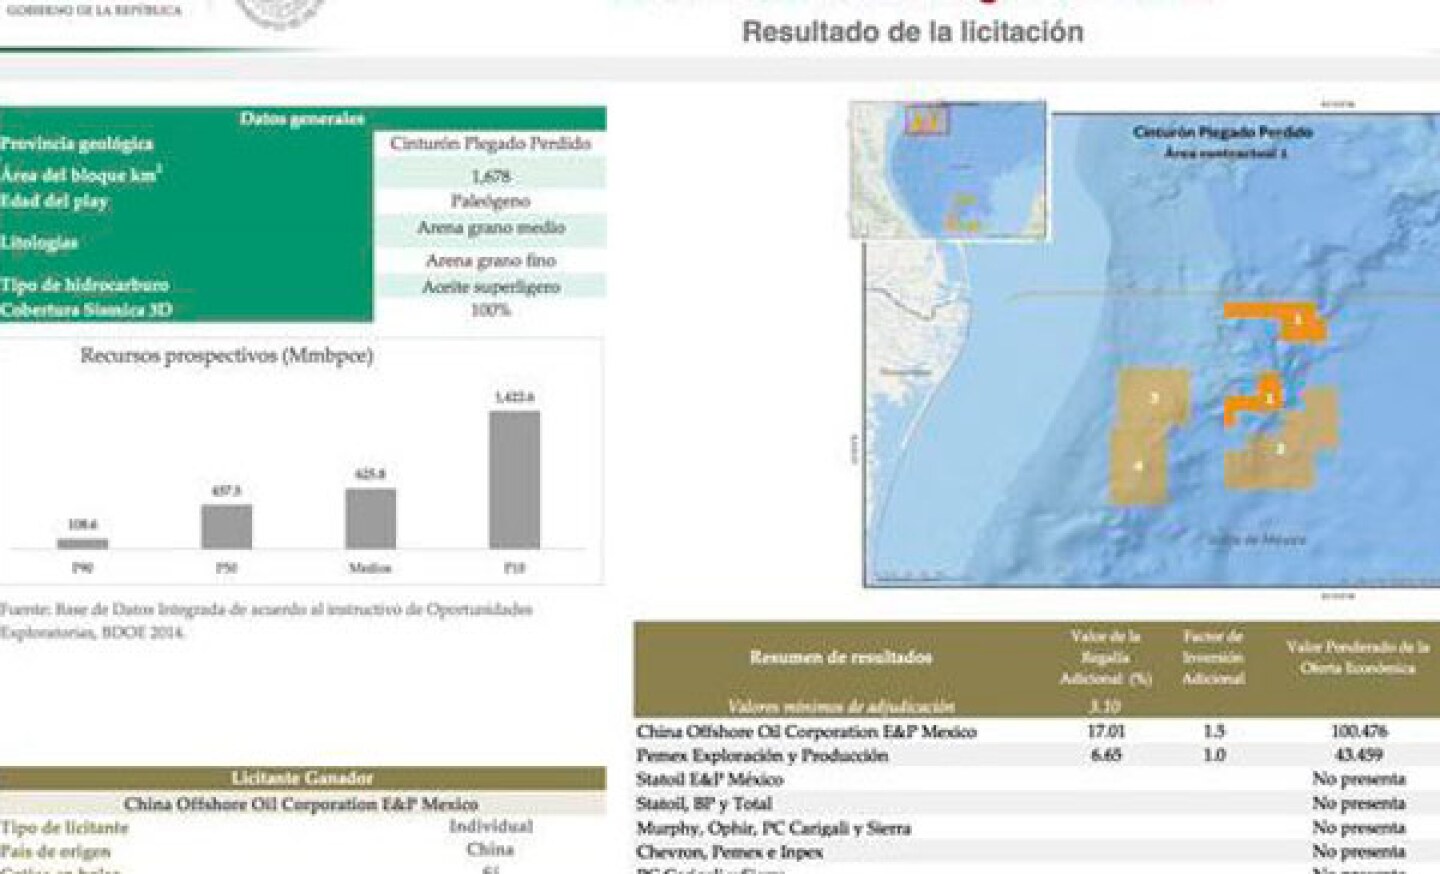This screenshot has width=1440, height=874.
Task: Open the inset overview map
Action: (x=950, y=170)
